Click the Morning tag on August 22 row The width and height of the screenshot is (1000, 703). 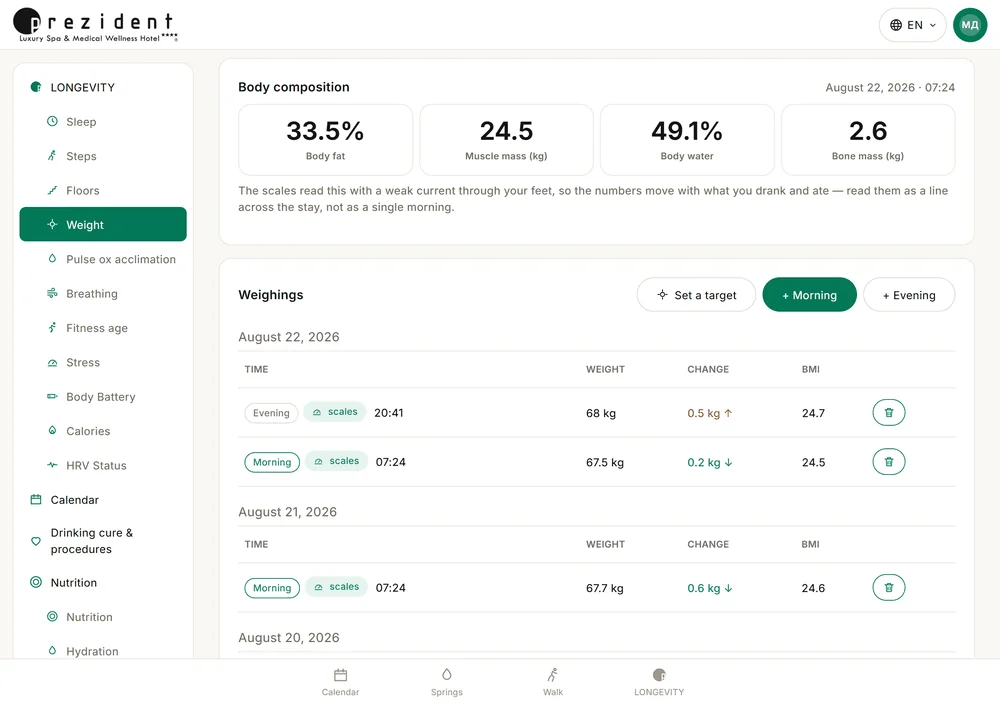(272, 462)
